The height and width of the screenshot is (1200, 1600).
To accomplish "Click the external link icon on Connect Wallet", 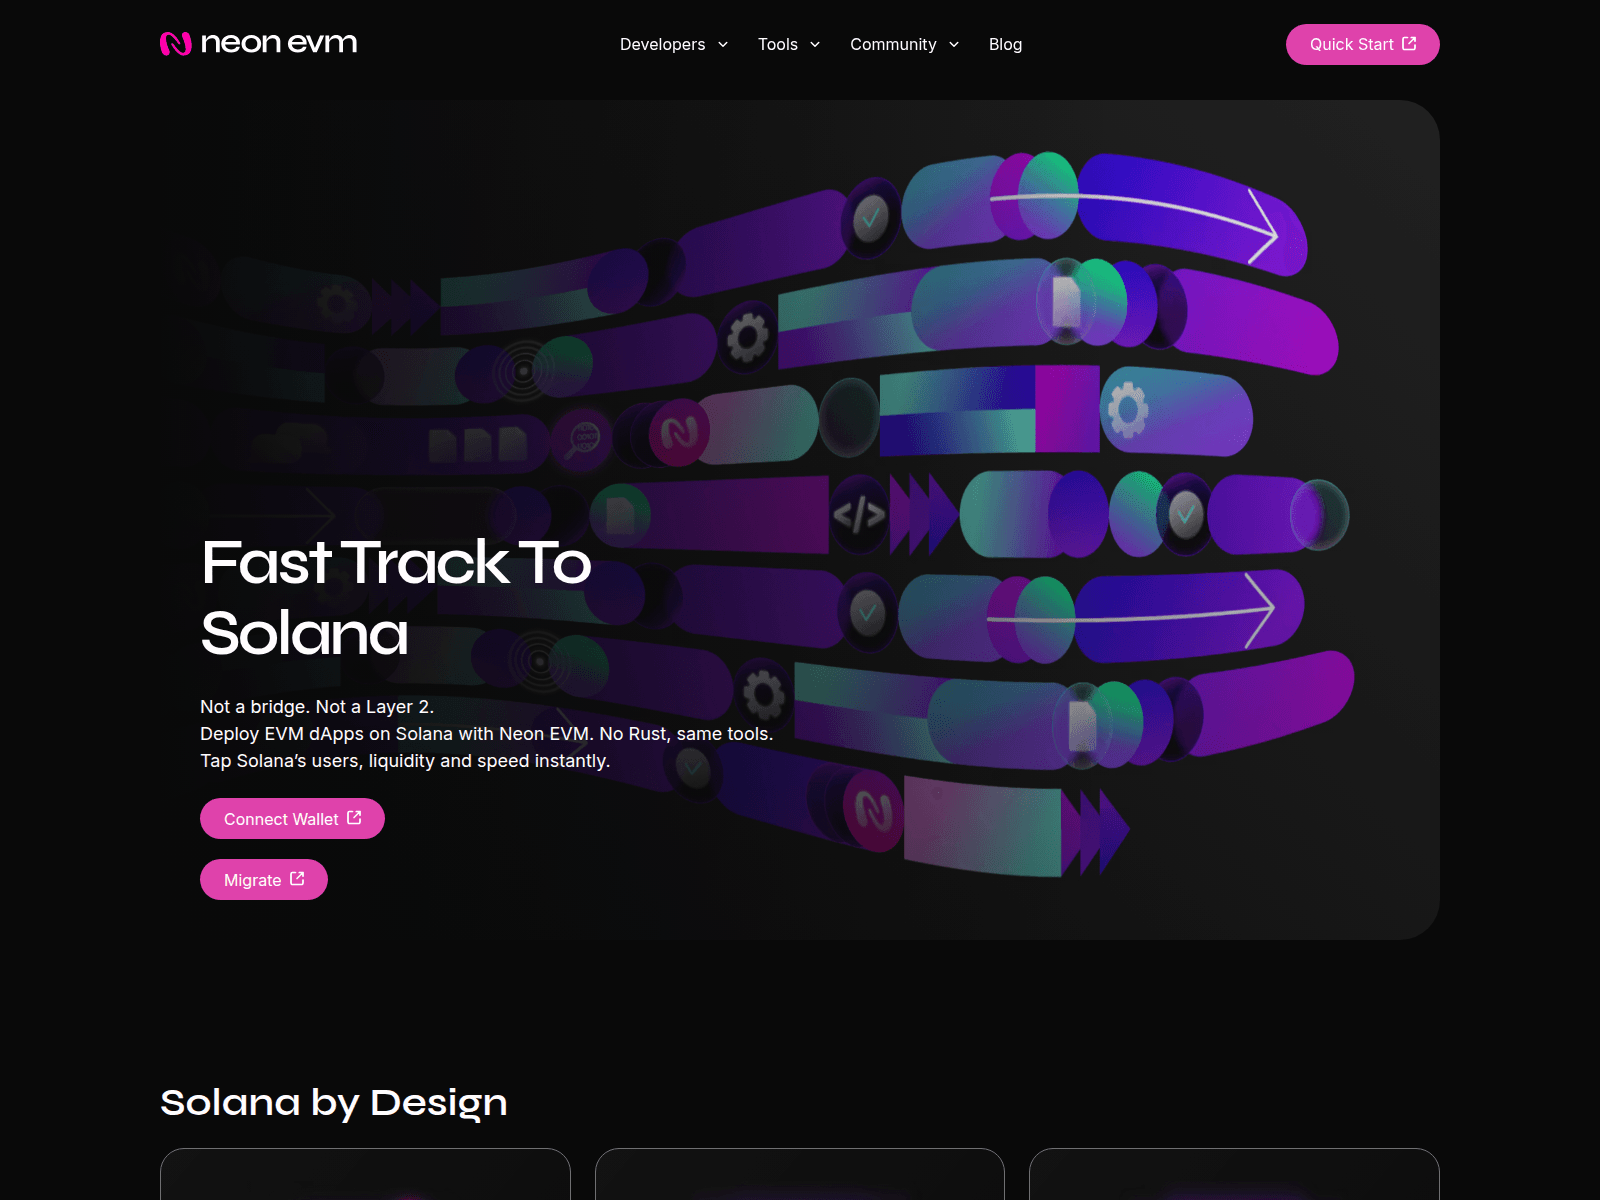I will coord(354,817).
